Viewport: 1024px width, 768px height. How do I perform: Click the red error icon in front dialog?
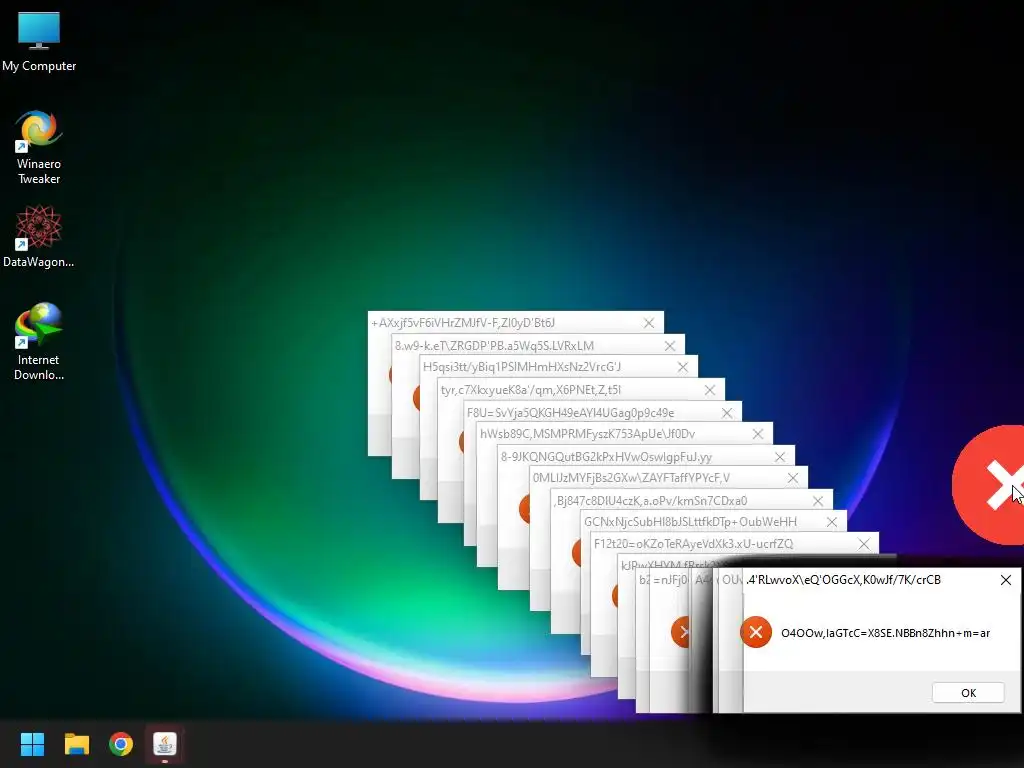pyautogui.click(x=756, y=632)
